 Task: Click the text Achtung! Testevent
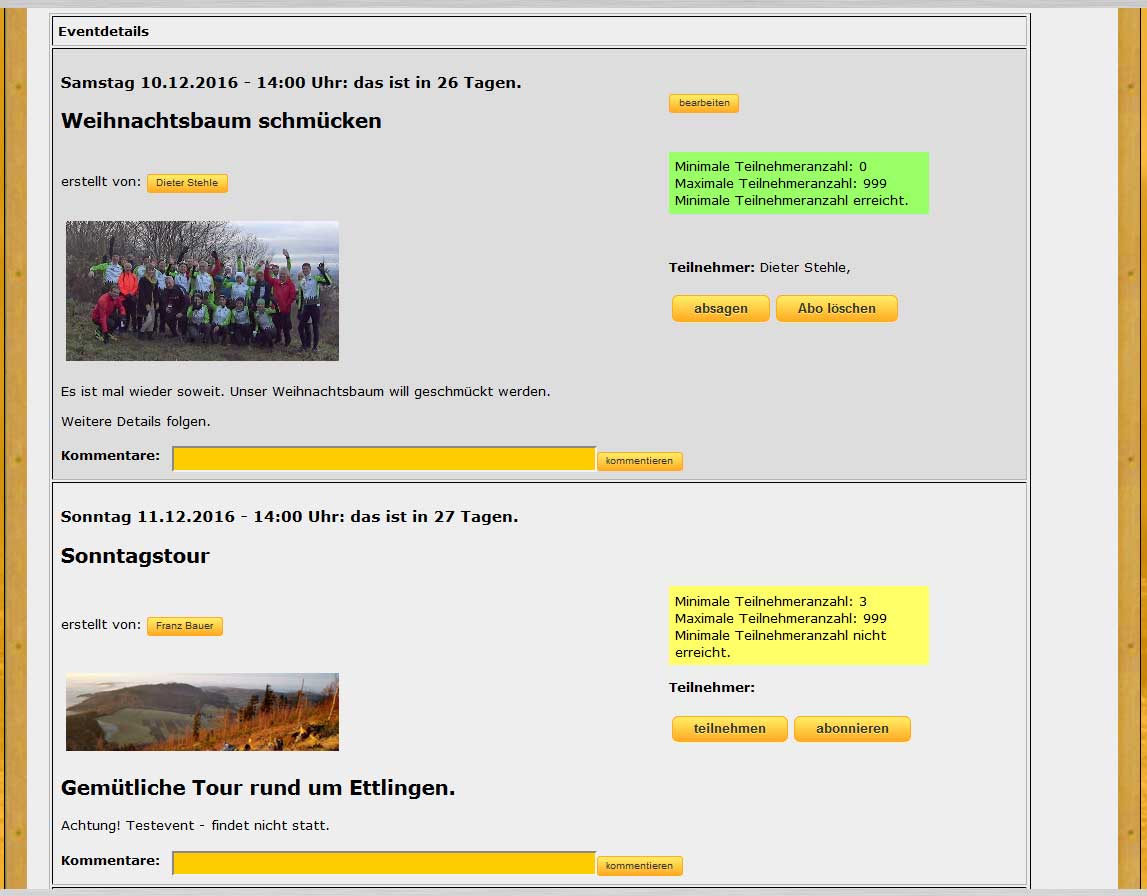[x=127, y=826]
